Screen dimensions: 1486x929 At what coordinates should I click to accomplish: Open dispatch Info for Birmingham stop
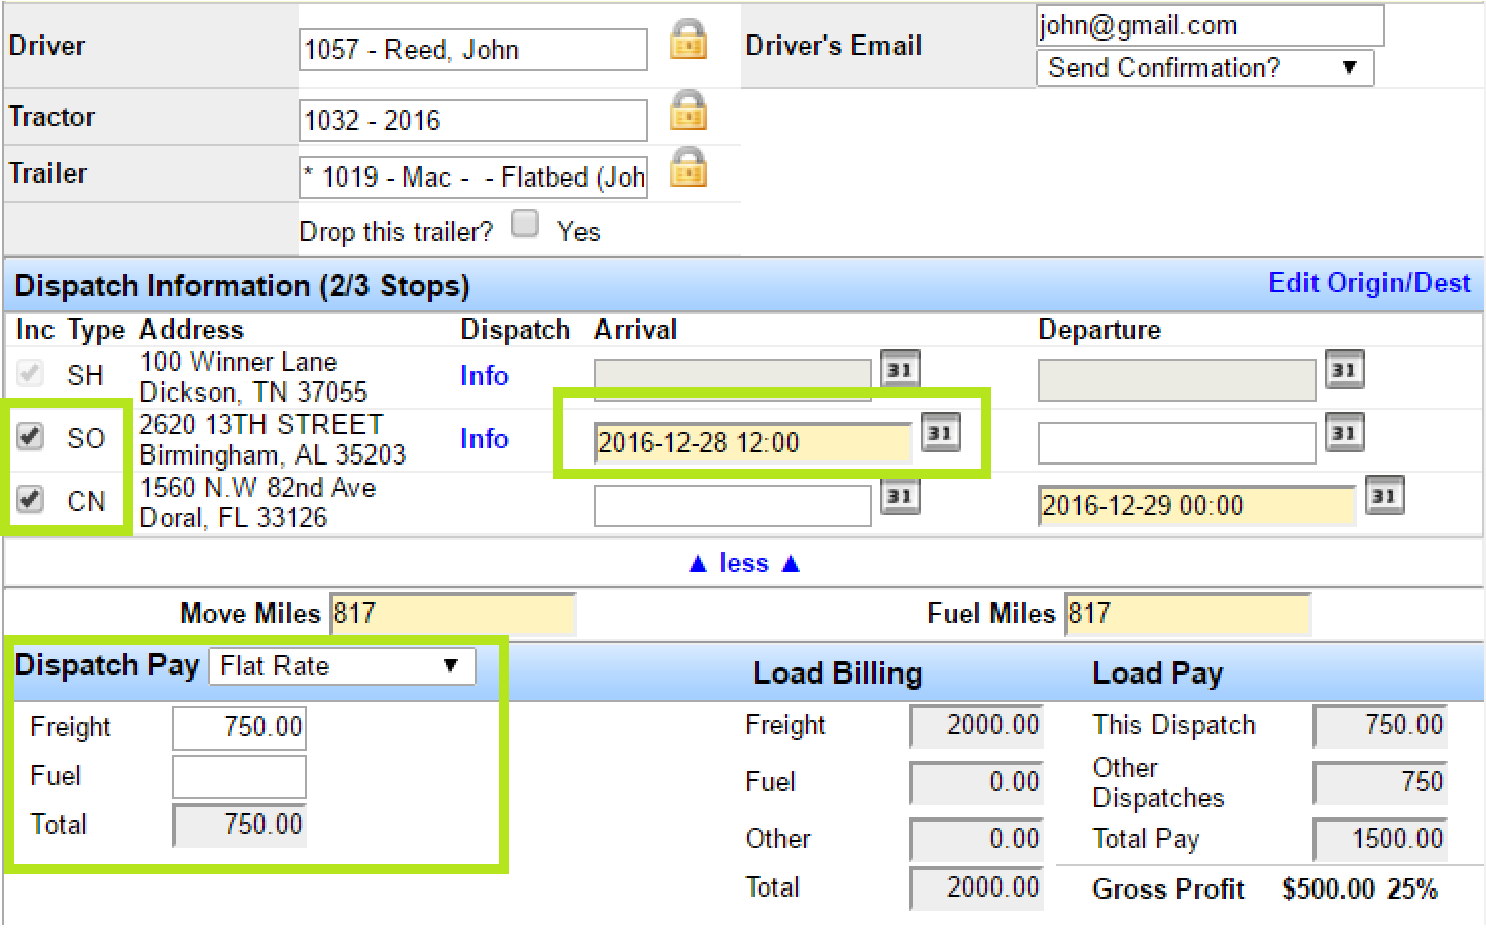click(x=484, y=439)
